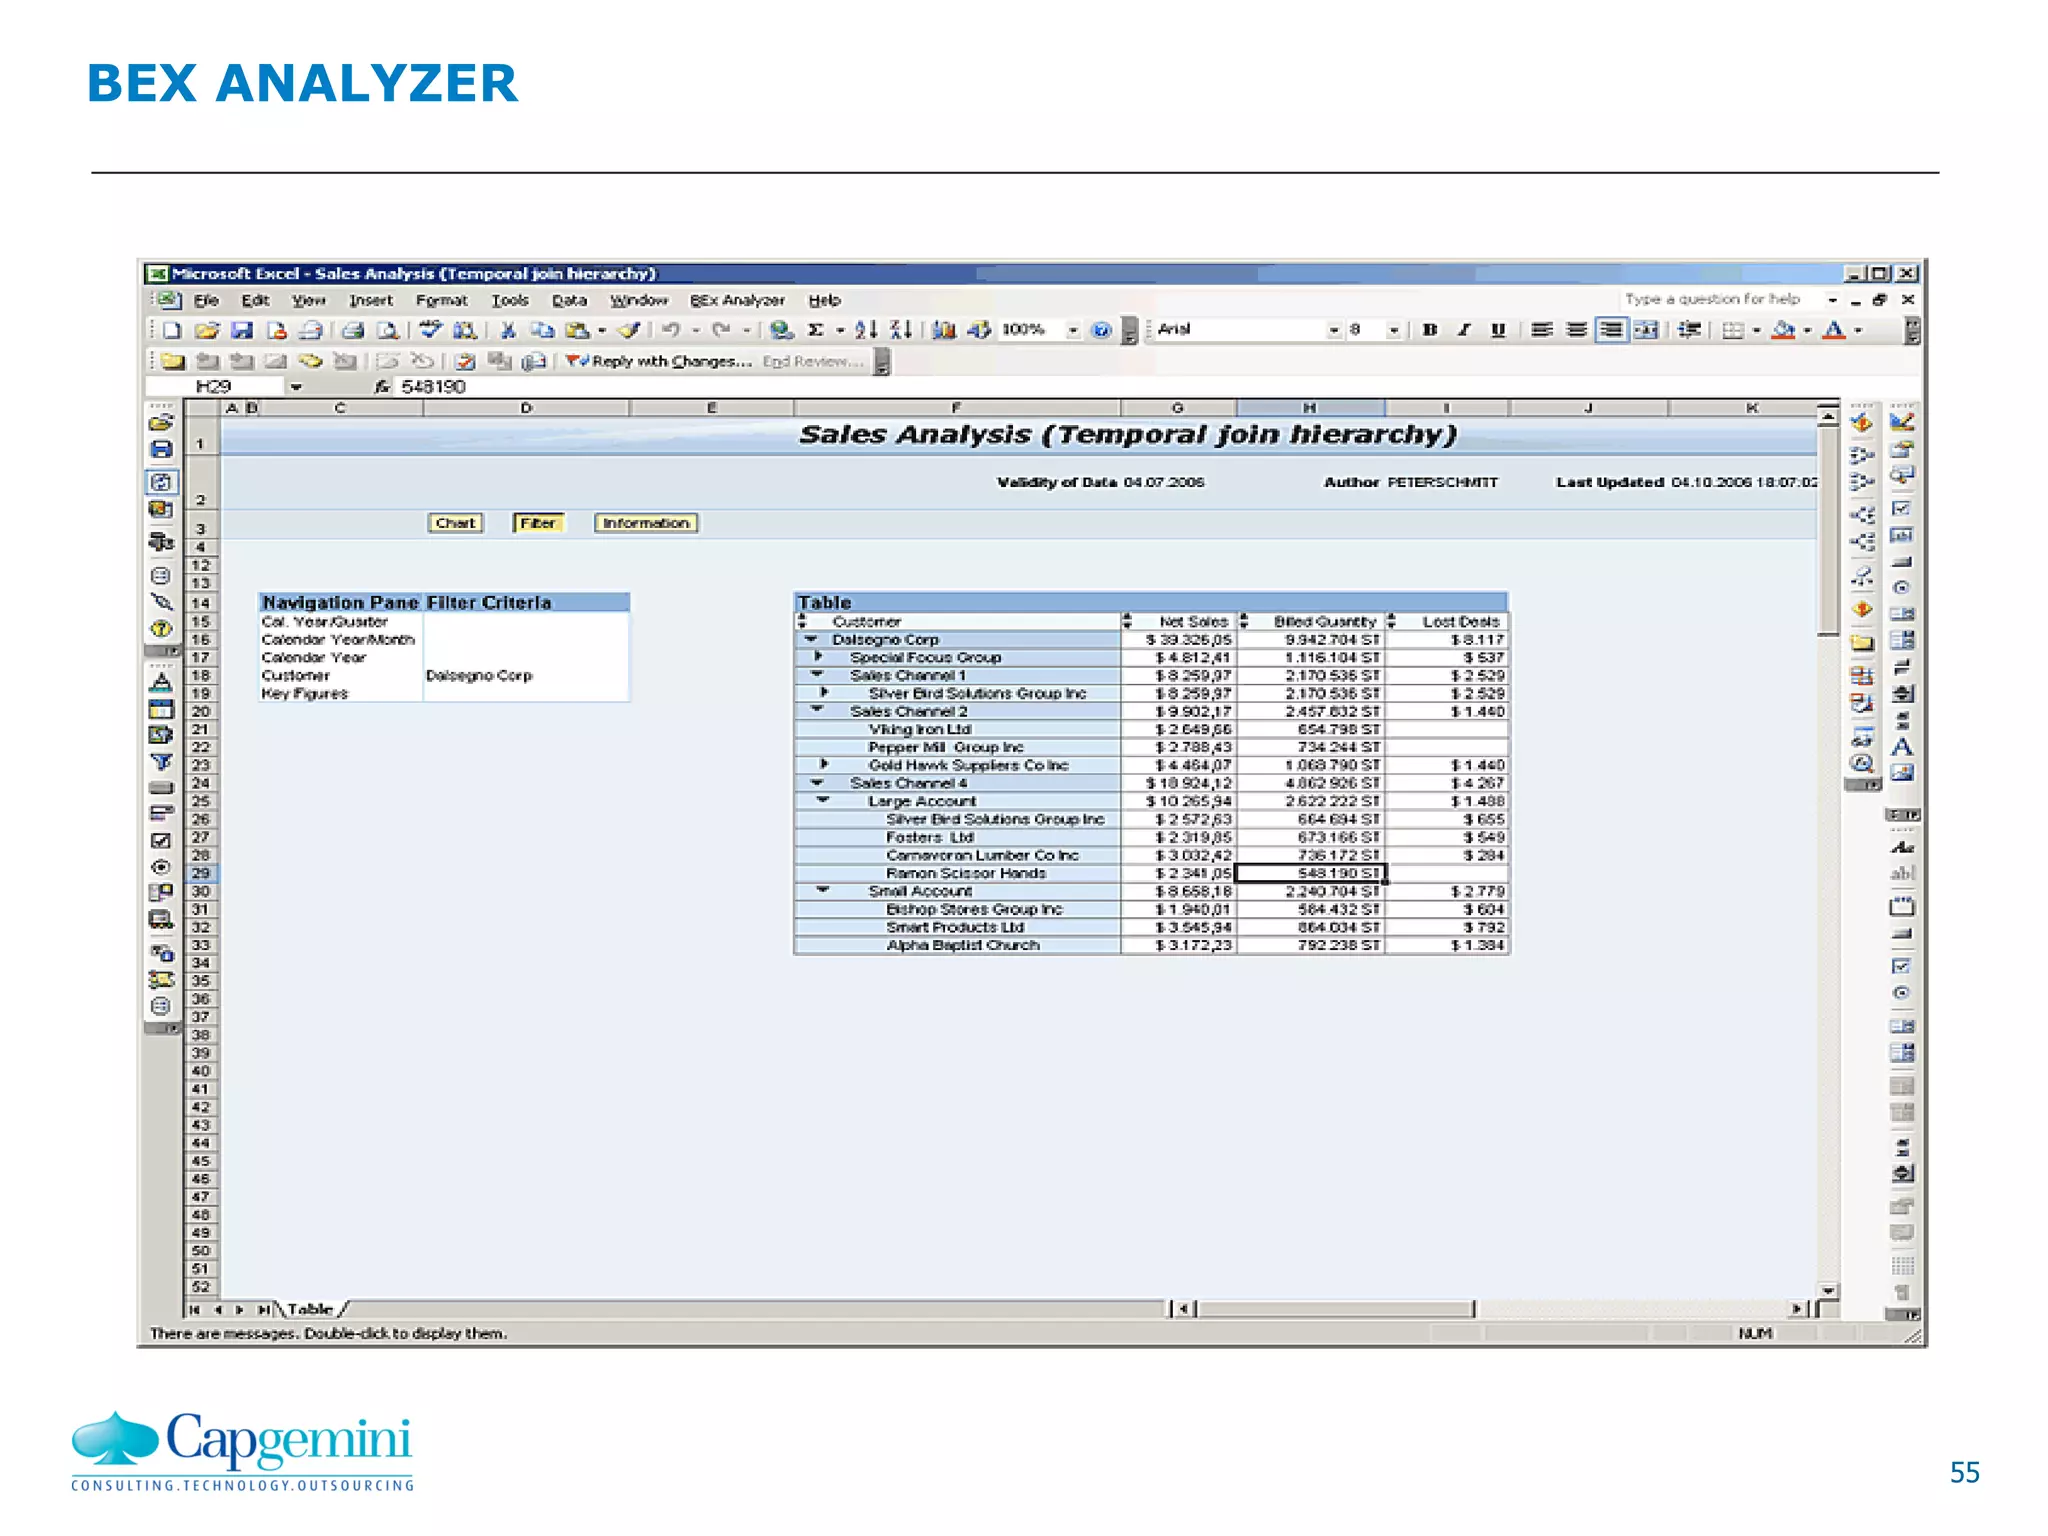Open the Insert menu

(x=370, y=300)
